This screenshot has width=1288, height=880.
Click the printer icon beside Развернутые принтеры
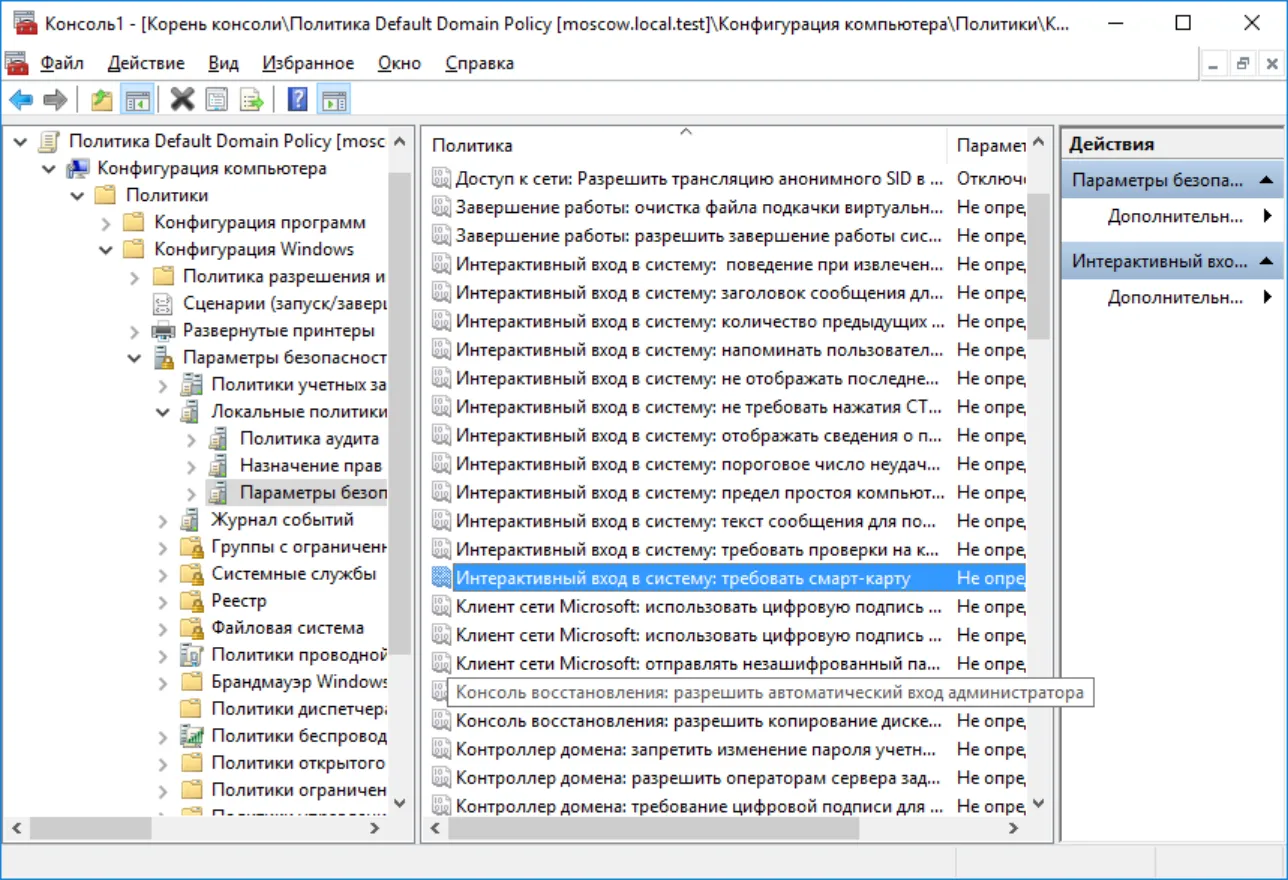coord(163,330)
